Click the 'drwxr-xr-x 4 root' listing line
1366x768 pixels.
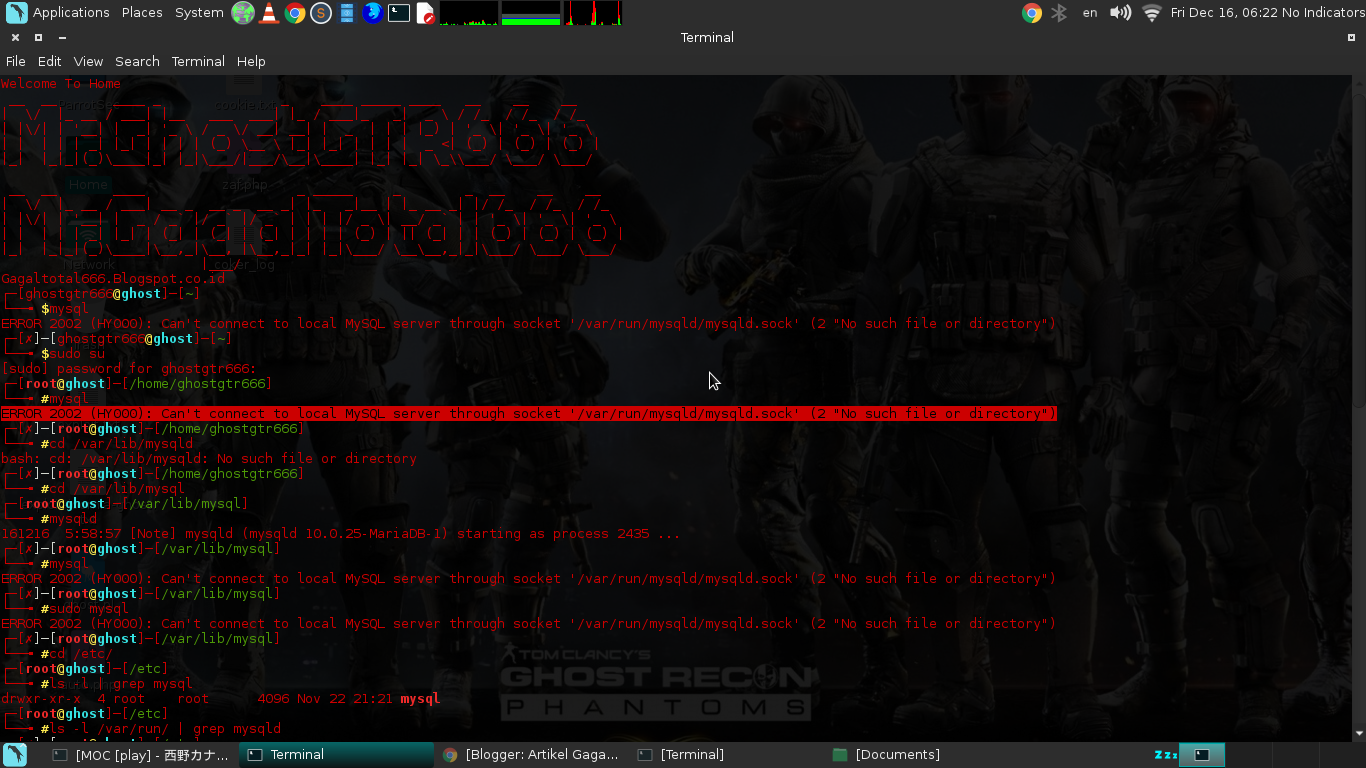coord(221,699)
